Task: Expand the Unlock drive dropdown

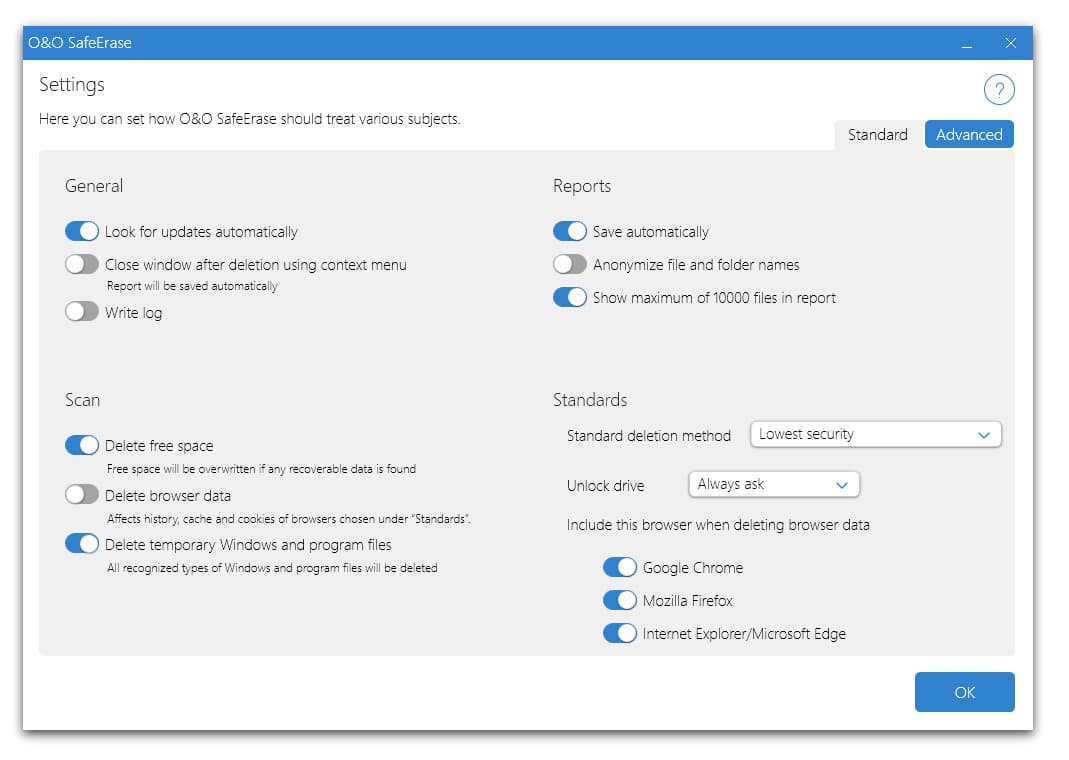Action: (x=773, y=485)
